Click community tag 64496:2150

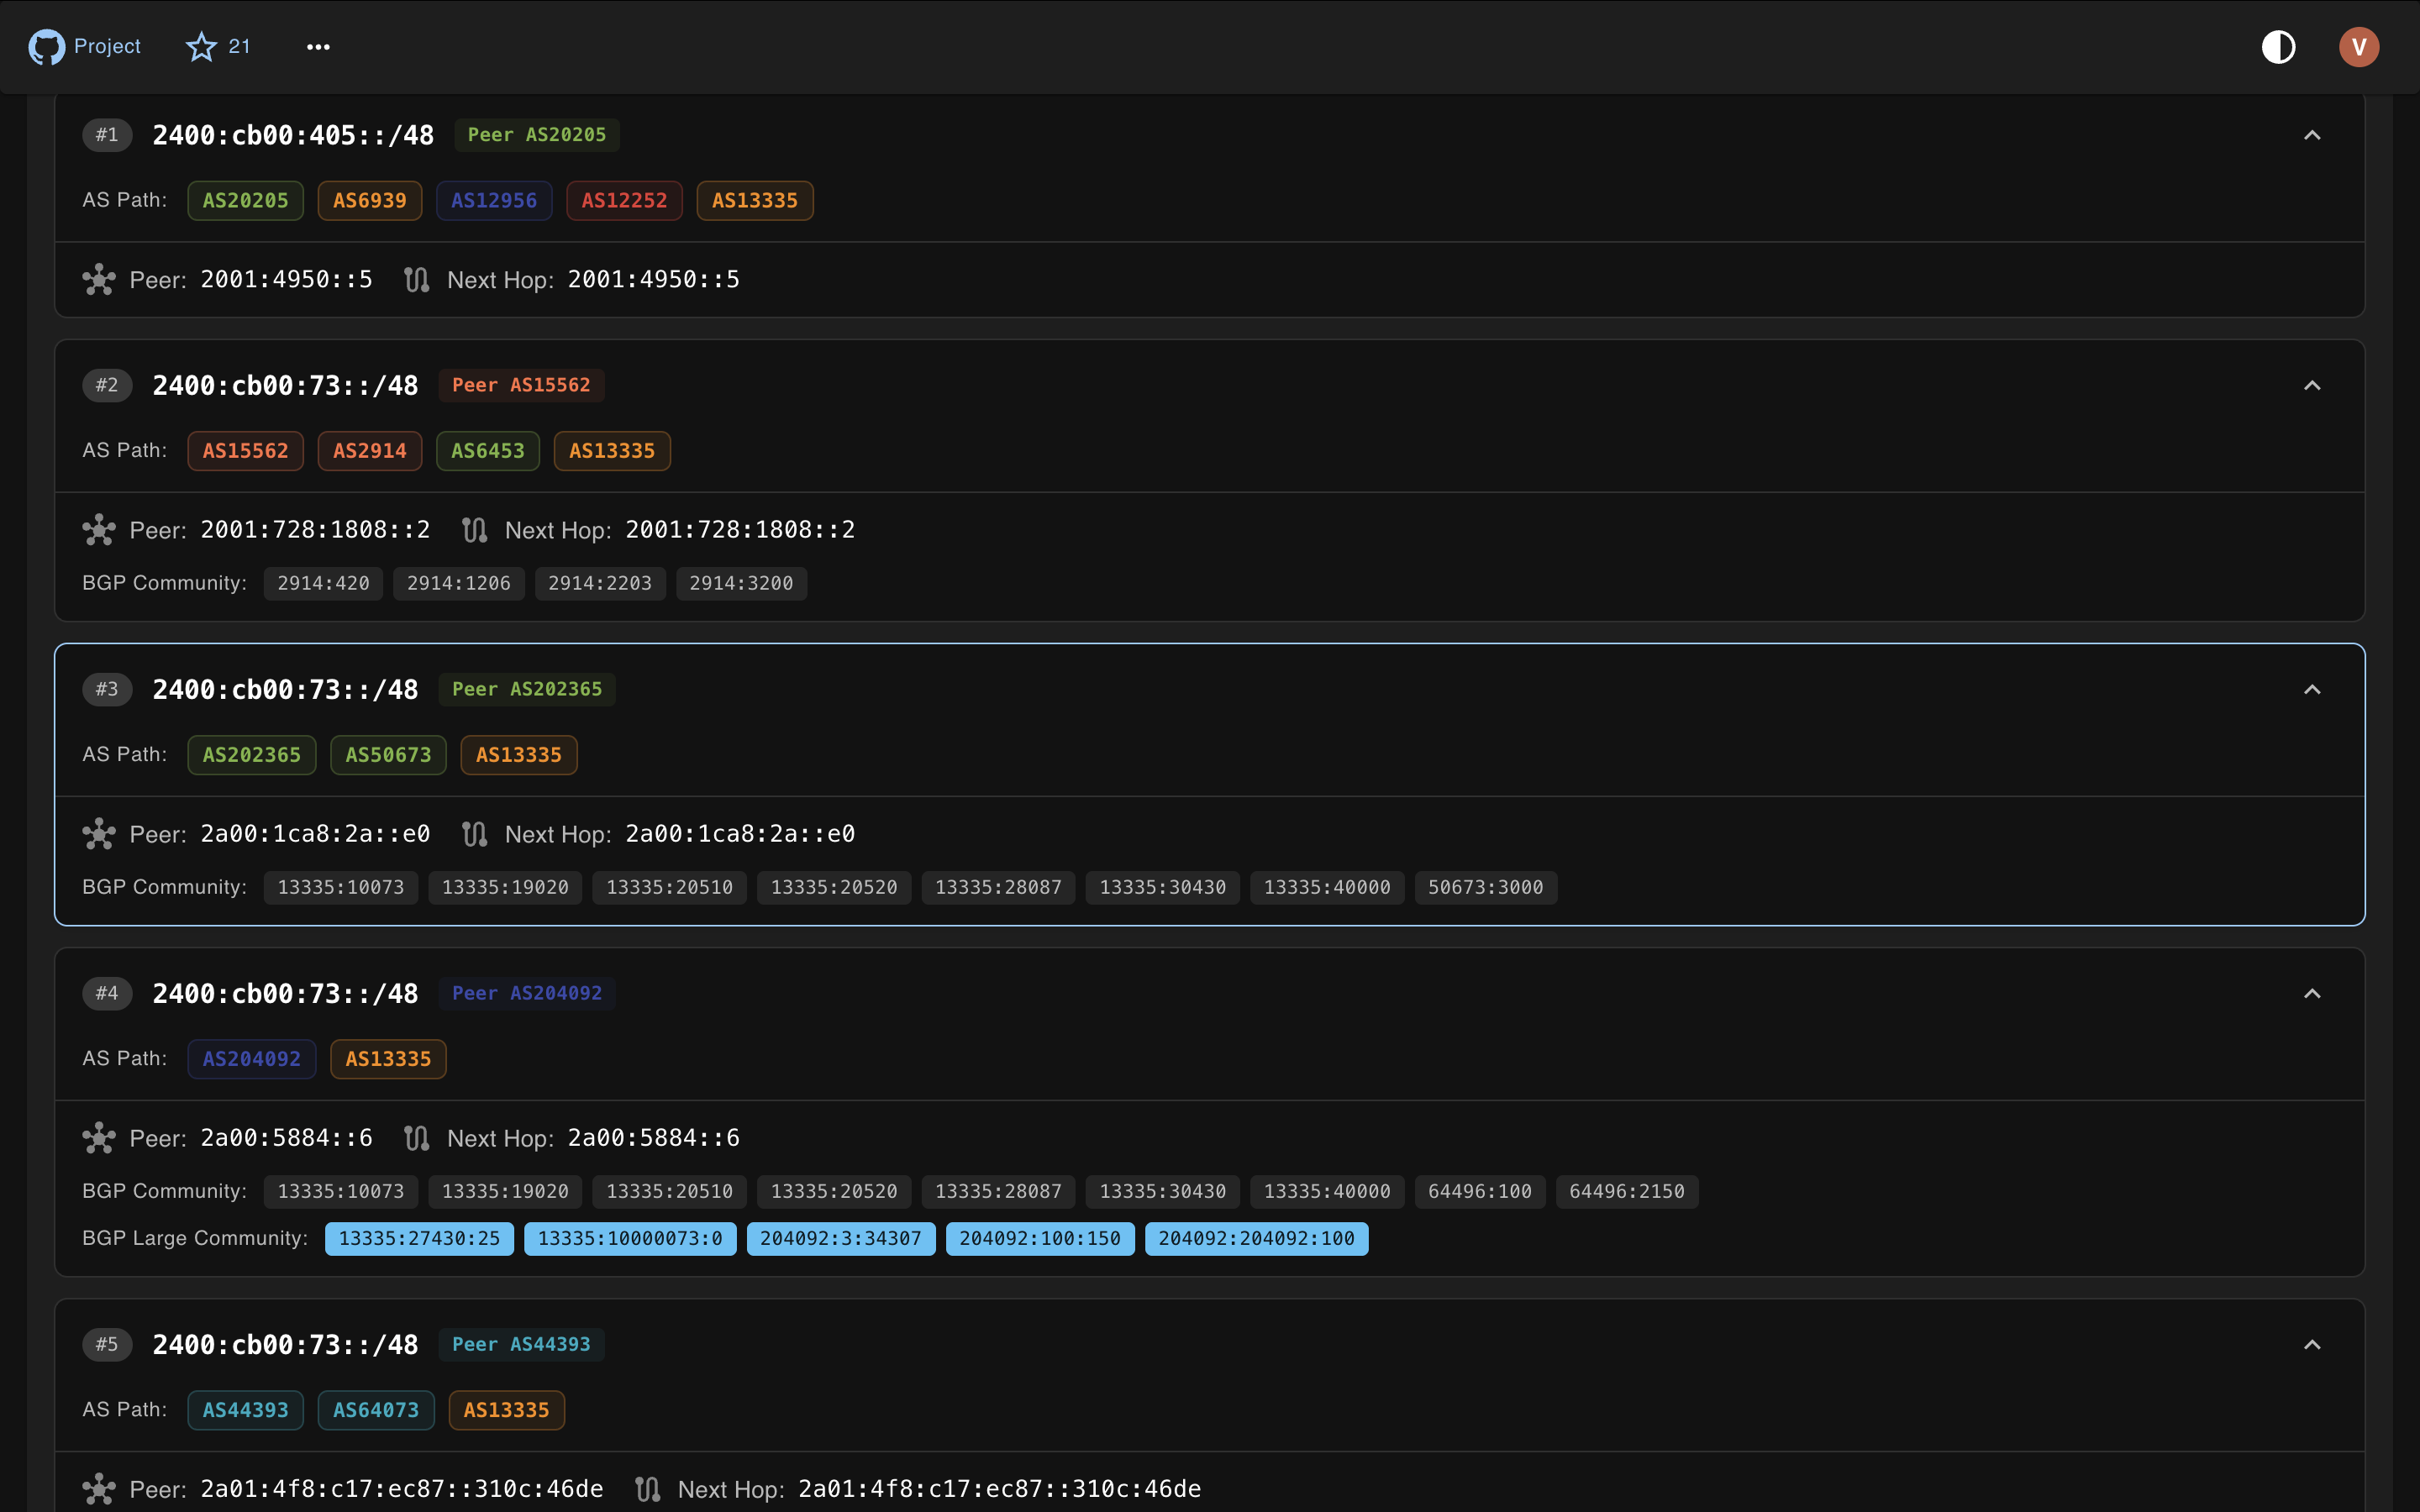[x=1627, y=1191]
